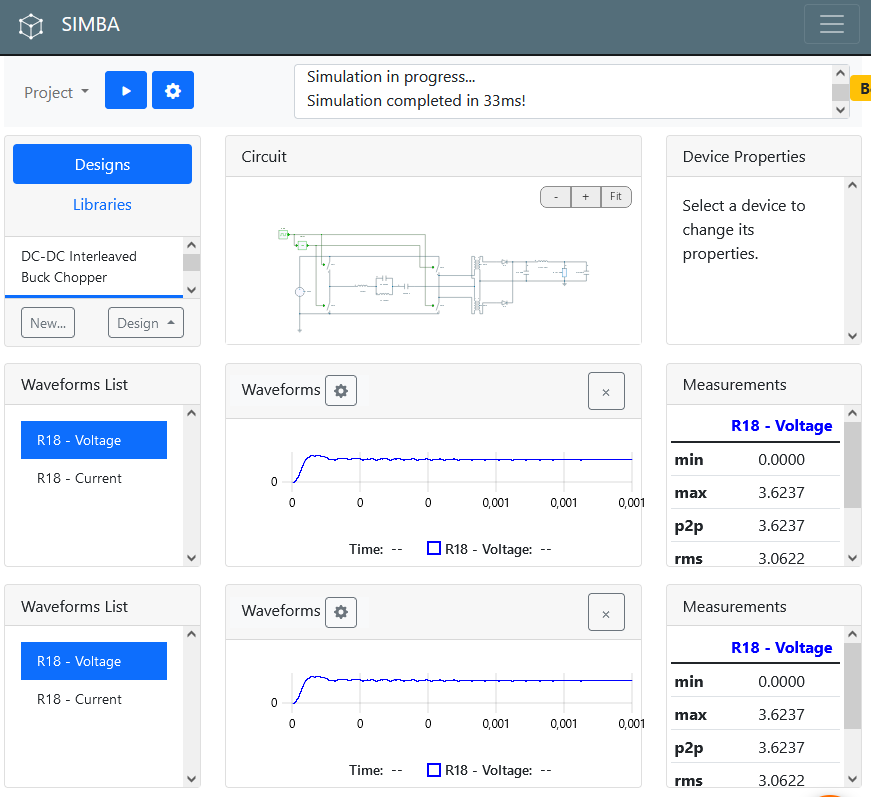Viewport: 871px width, 797px height.
Task: Select R18 - Current in upper Waveforms List
Action: click(x=94, y=478)
